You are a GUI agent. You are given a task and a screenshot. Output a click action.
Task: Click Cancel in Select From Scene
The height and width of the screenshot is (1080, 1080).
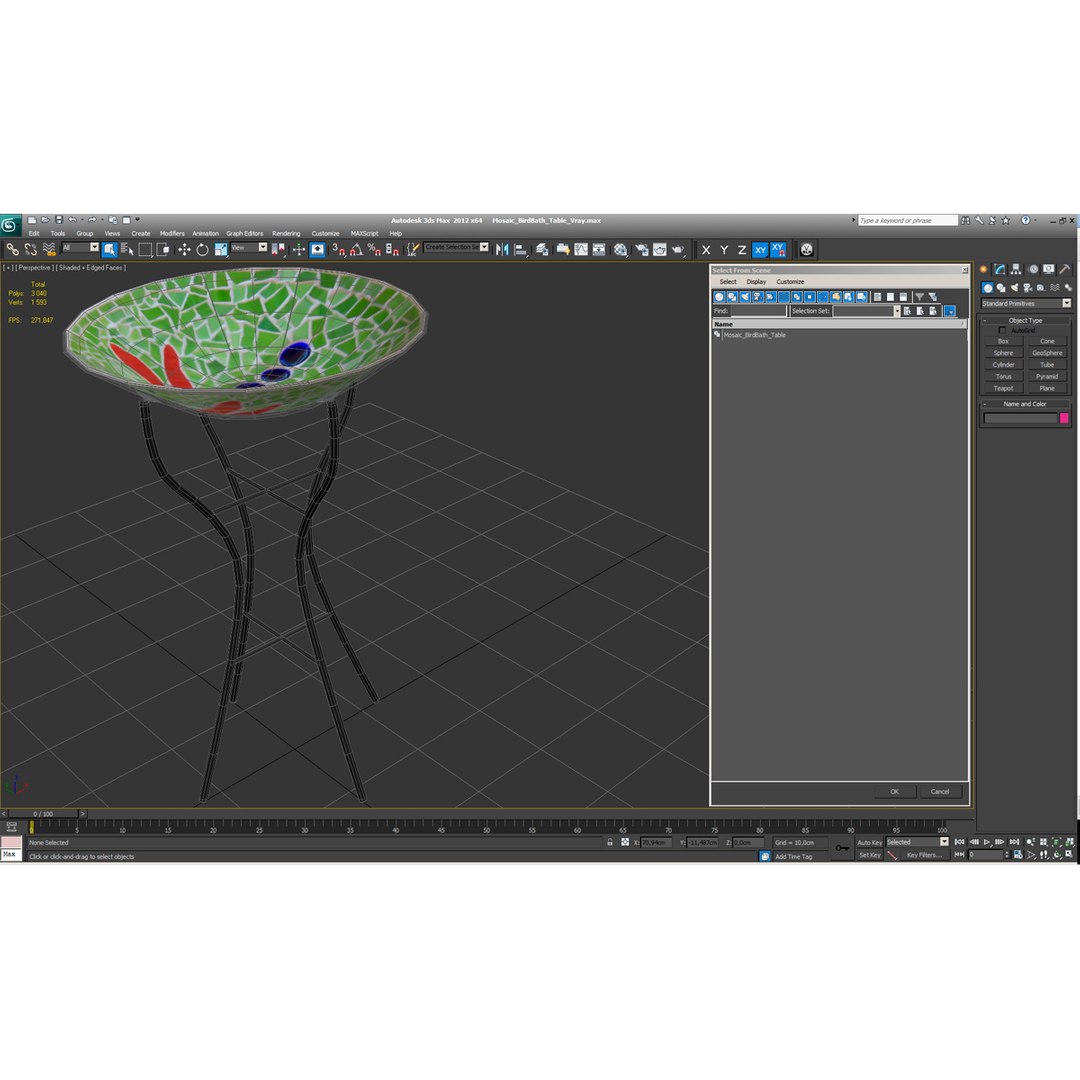(x=939, y=791)
